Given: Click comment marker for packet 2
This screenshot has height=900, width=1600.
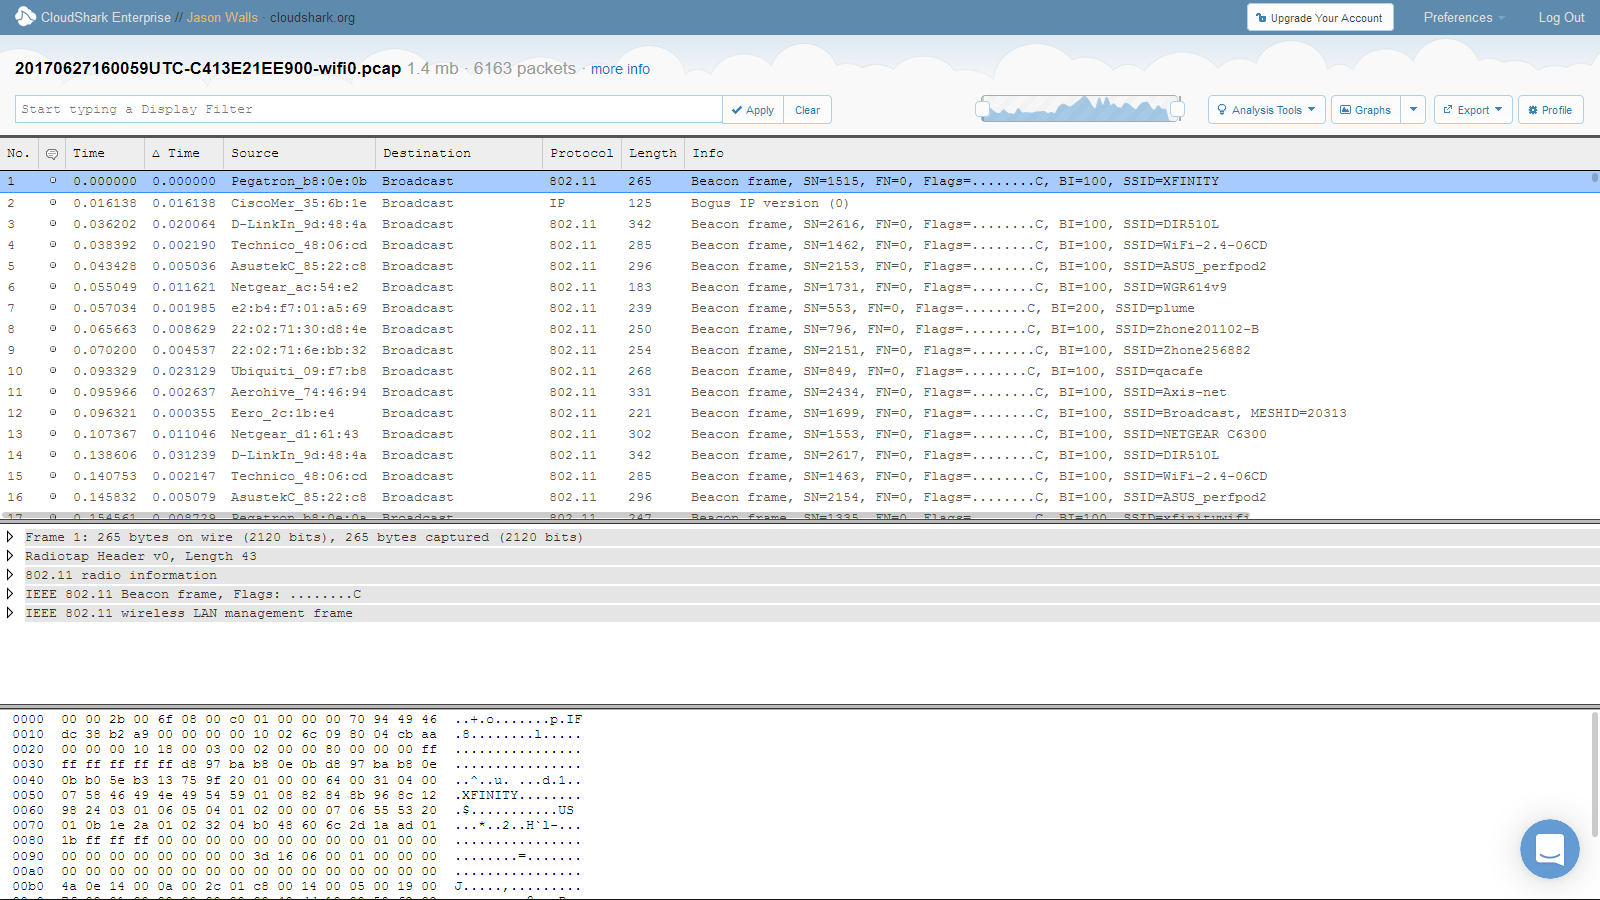Looking at the screenshot, I should [53, 203].
